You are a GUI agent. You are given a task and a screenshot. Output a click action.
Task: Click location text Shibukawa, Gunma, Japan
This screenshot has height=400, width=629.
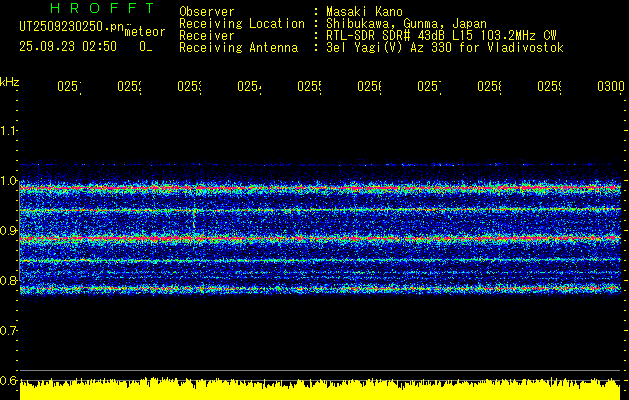[406, 24]
